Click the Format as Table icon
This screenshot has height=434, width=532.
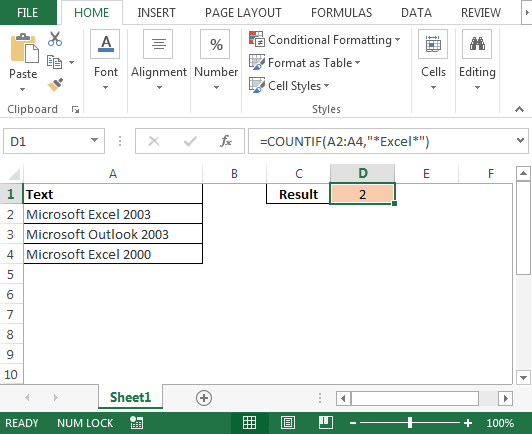pos(256,62)
